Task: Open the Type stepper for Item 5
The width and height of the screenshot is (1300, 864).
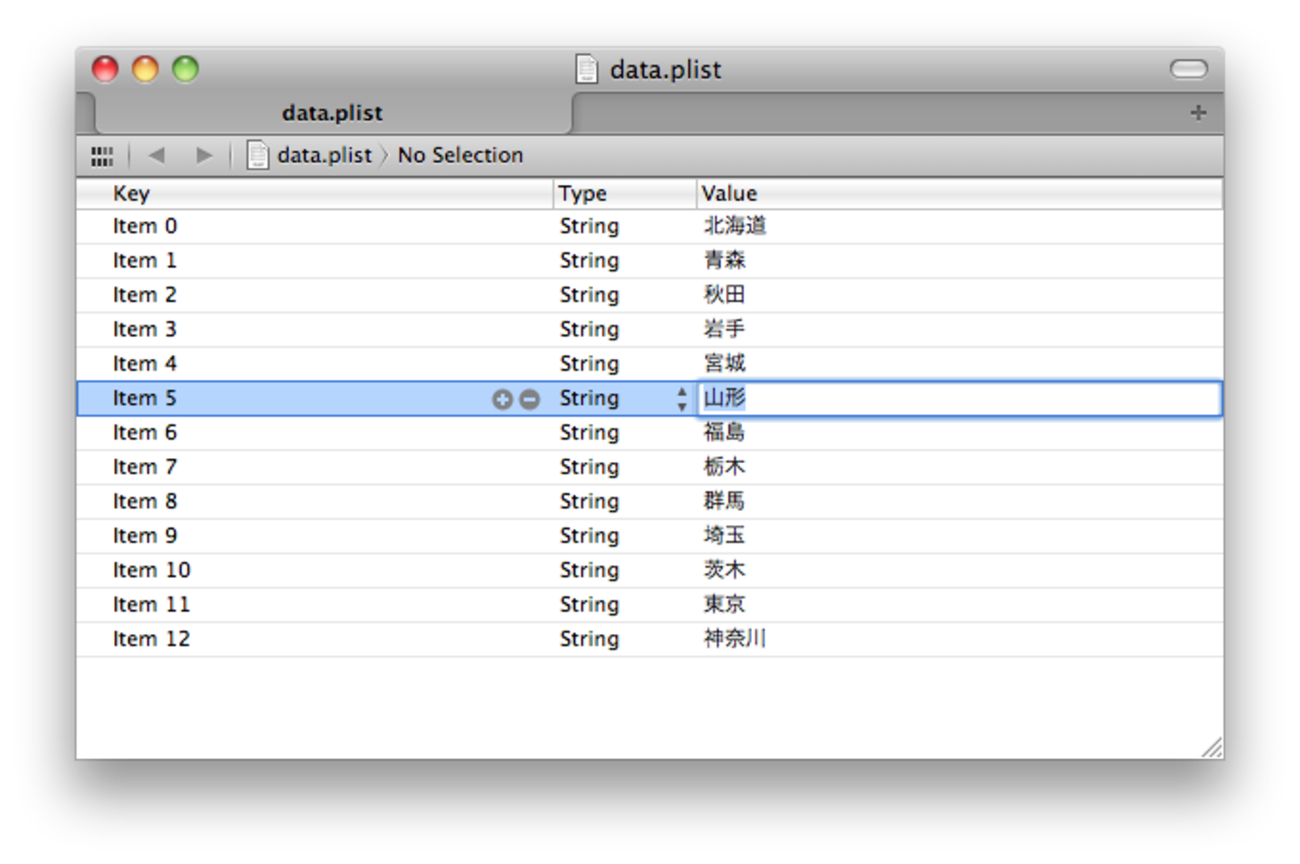Action: (x=682, y=399)
